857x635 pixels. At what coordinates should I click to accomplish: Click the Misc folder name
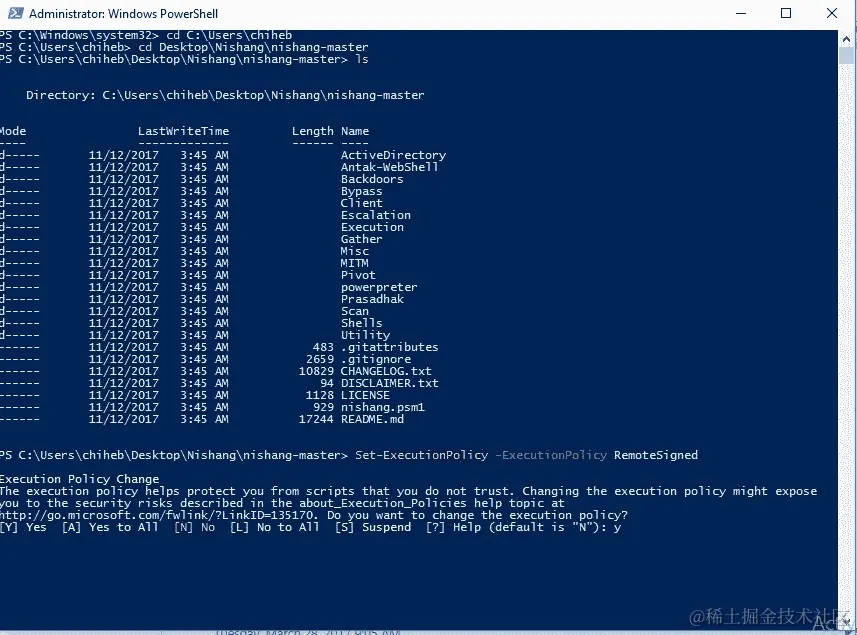click(355, 251)
